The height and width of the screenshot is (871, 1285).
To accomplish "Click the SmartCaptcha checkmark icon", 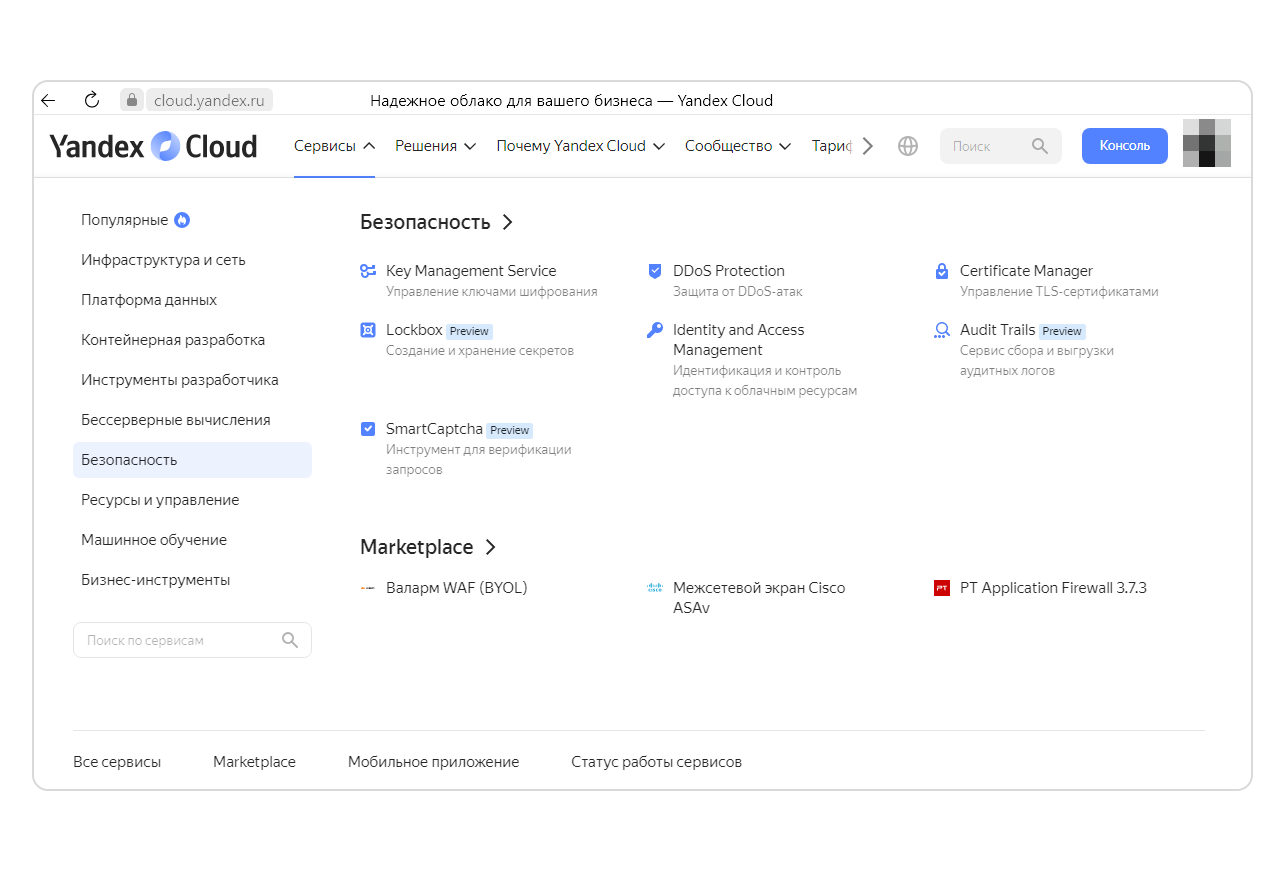I will 368,429.
